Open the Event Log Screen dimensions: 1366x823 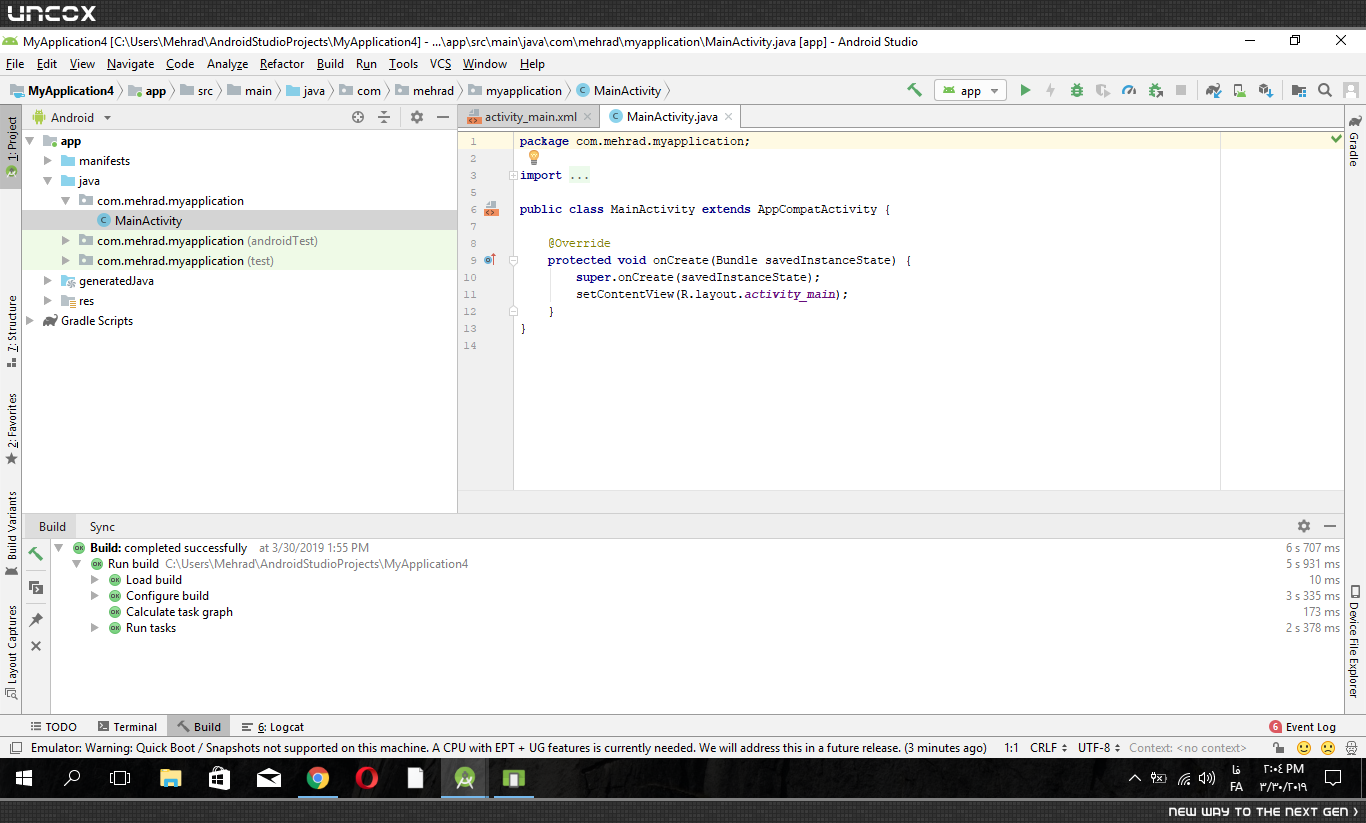click(1302, 727)
